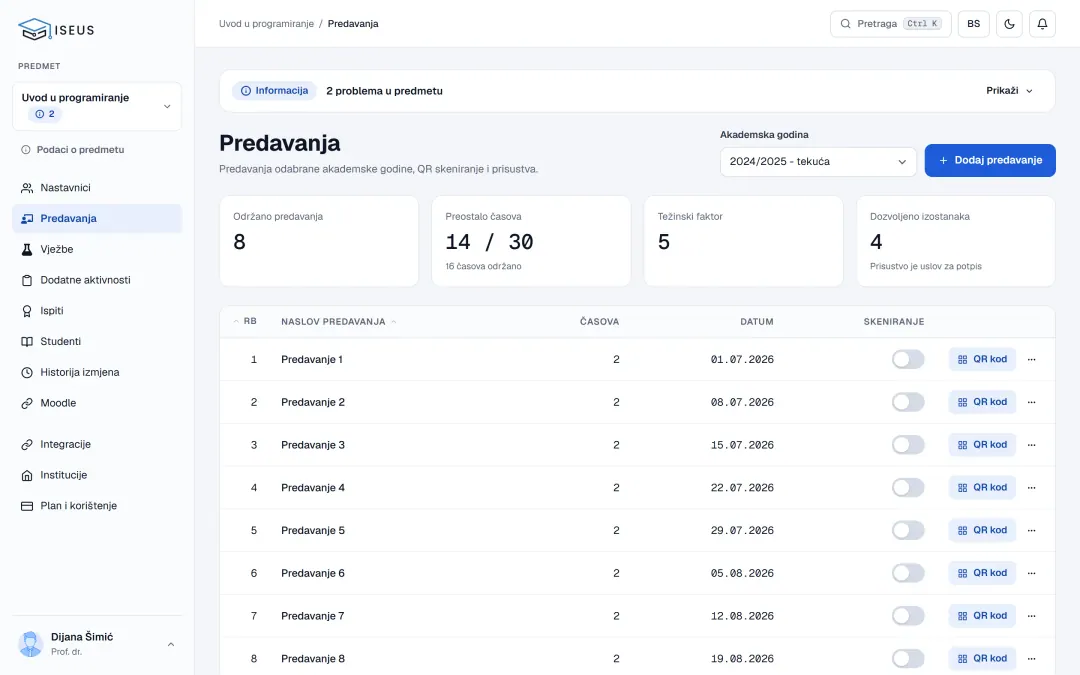Enable scanning for Predavanje 4
Viewport: 1080px width, 675px height.
(x=908, y=488)
